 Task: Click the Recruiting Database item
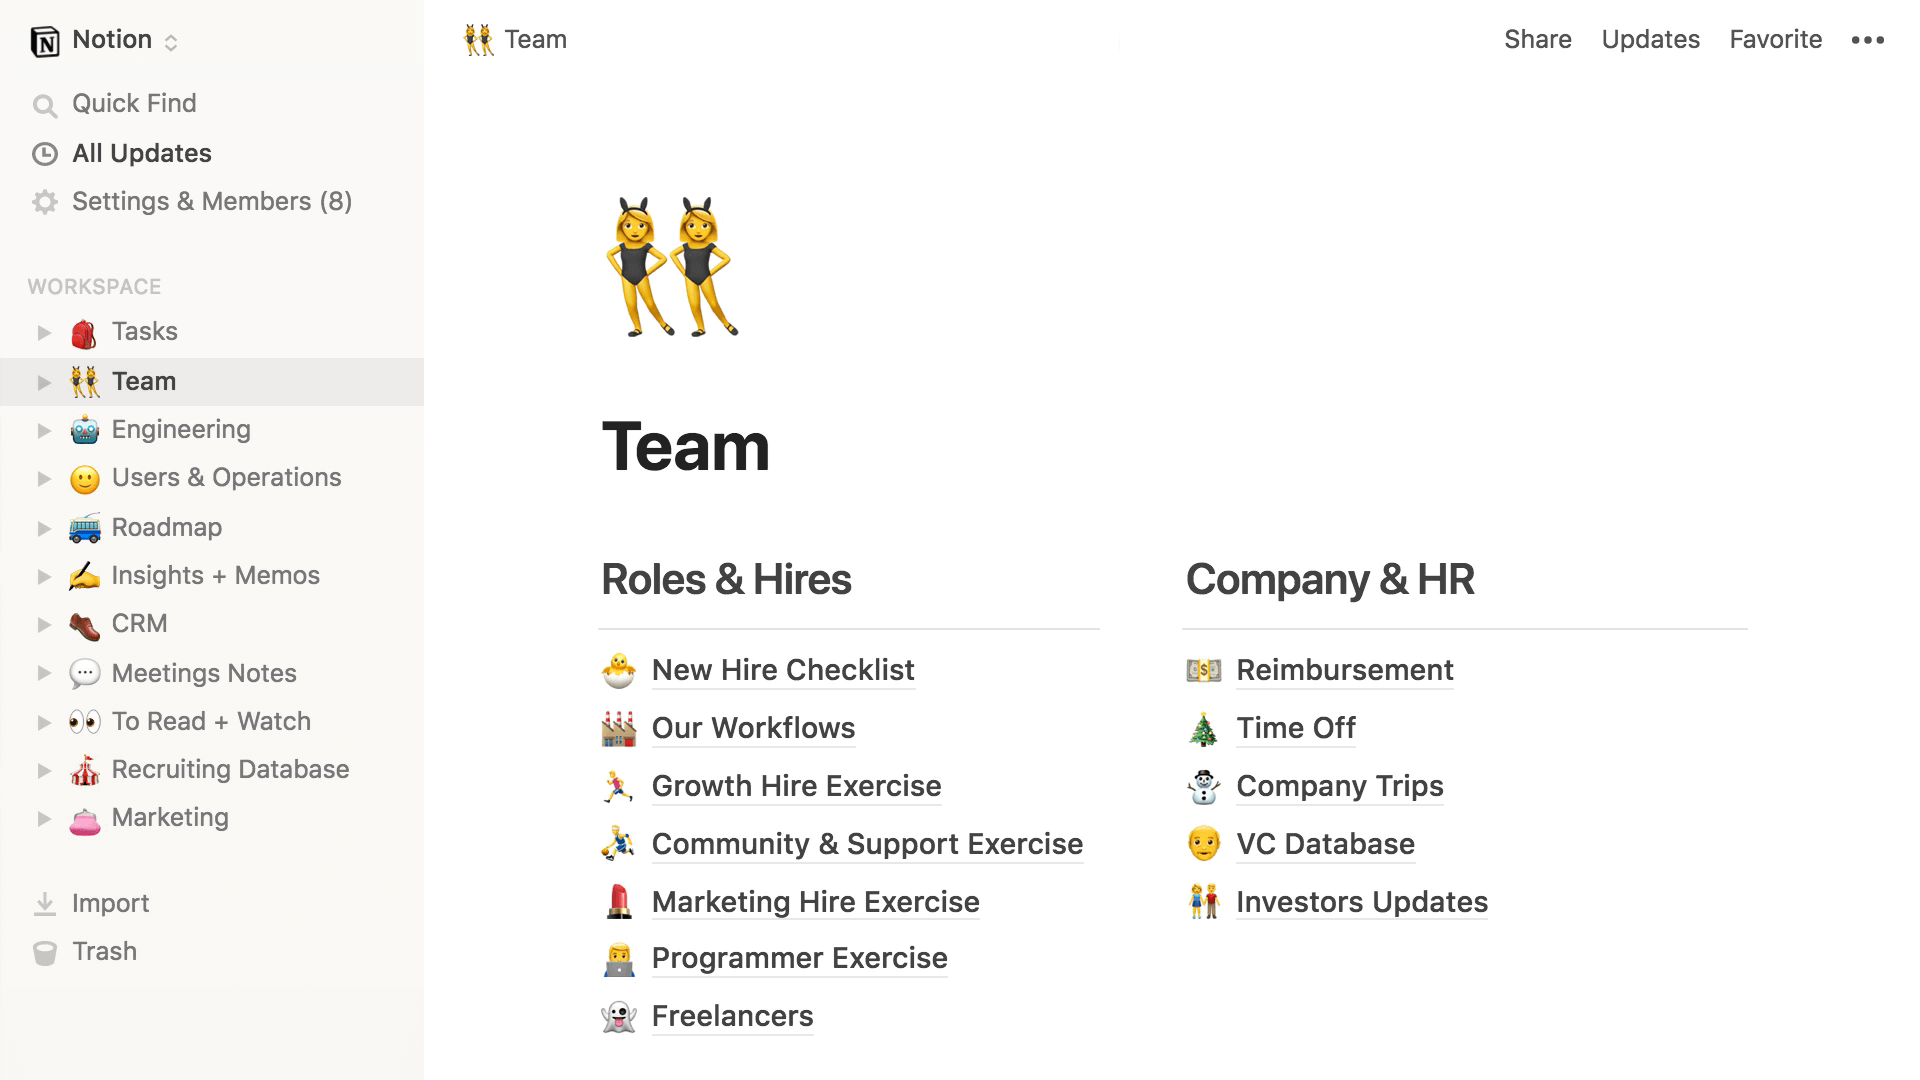[231, 769]
